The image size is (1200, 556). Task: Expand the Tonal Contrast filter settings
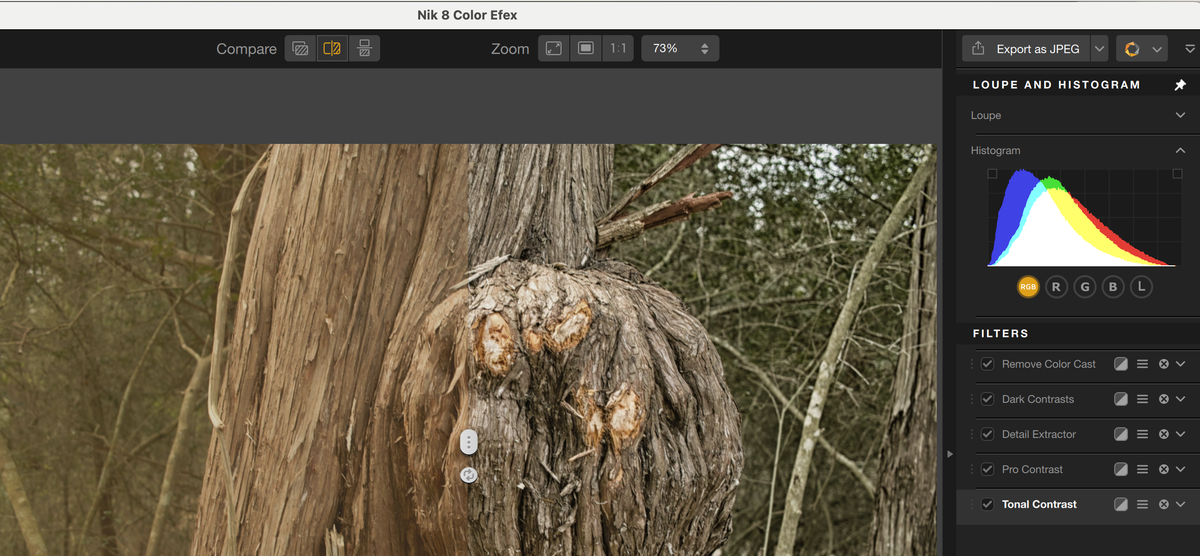(x=1181, y=504)
